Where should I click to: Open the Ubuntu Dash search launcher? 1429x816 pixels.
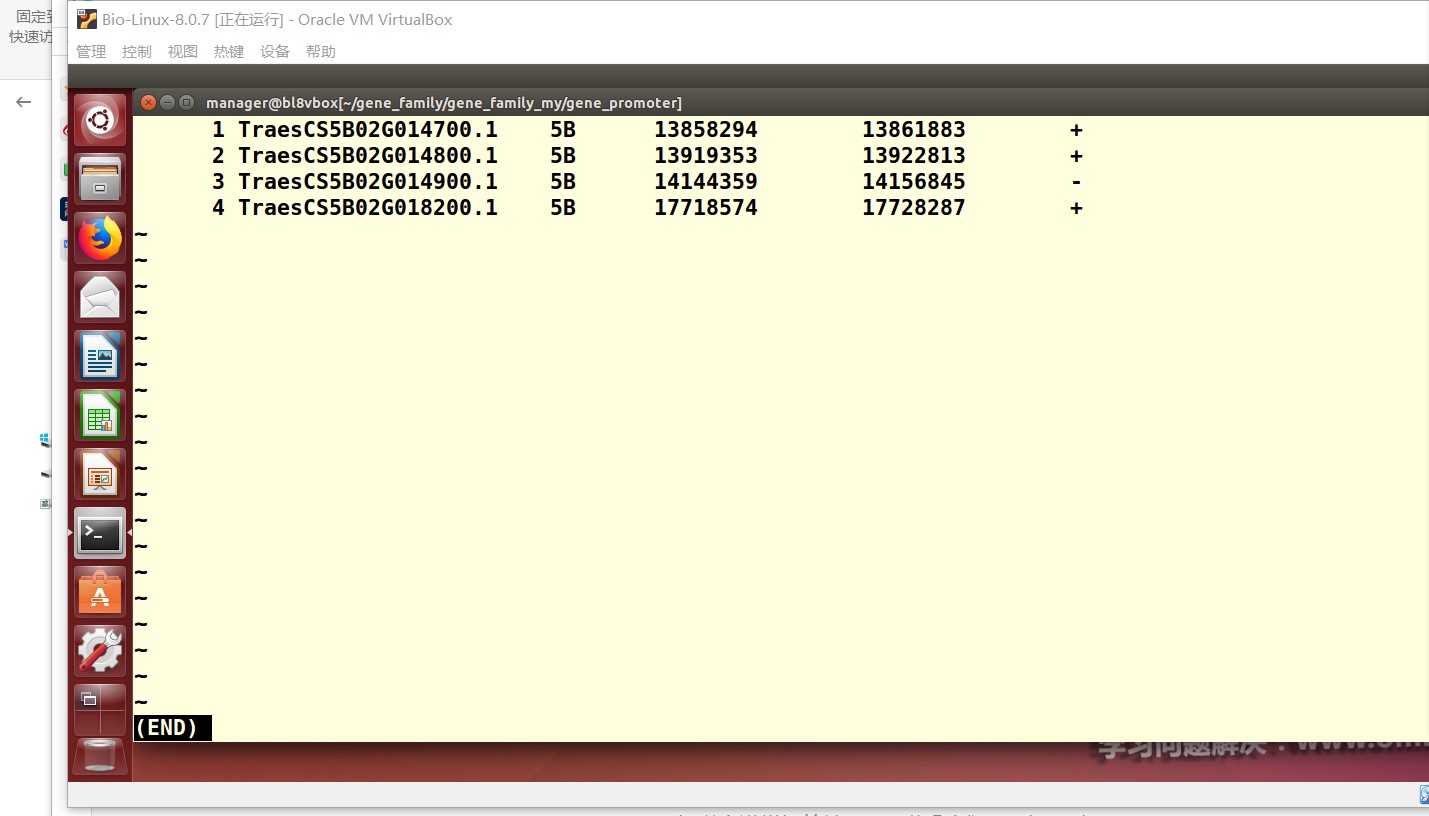[x=100, y=121]
